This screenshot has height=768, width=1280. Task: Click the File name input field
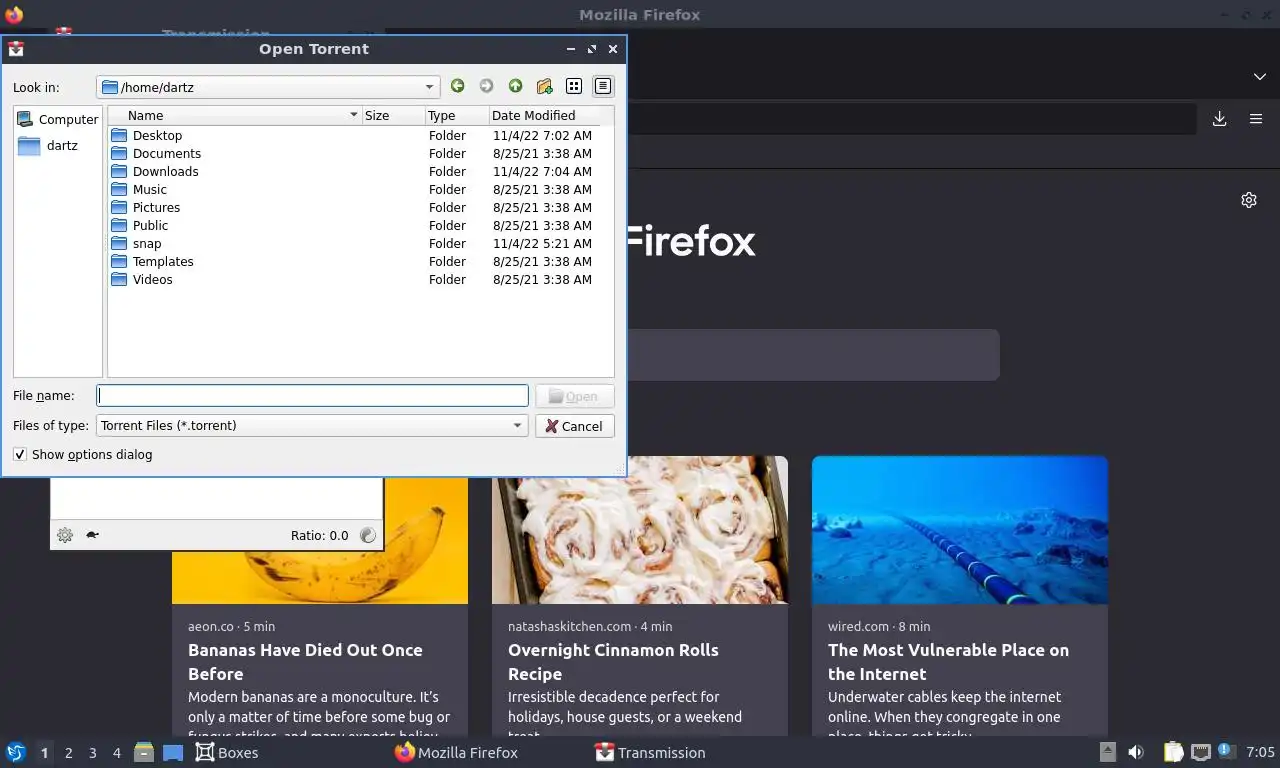point(312,396)
